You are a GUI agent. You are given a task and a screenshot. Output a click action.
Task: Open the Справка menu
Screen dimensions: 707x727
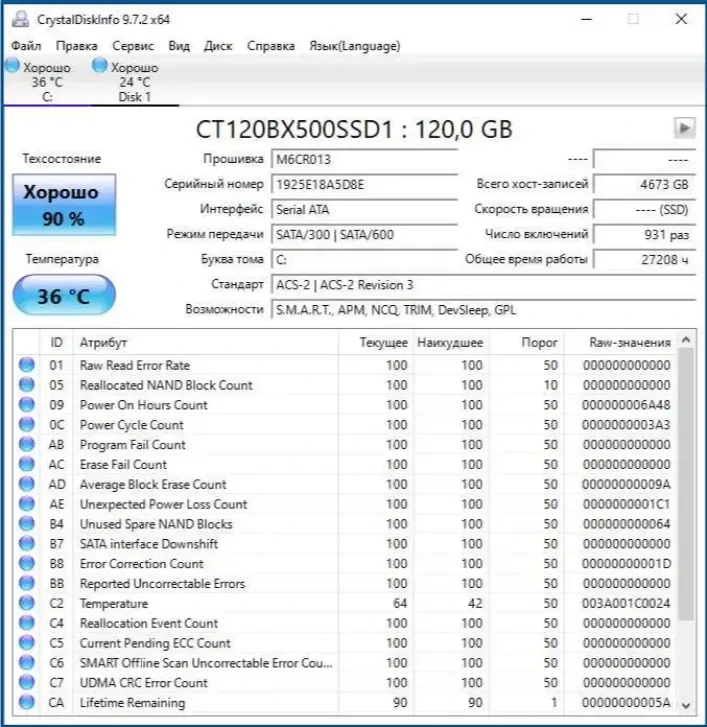(x=270, y=46)
